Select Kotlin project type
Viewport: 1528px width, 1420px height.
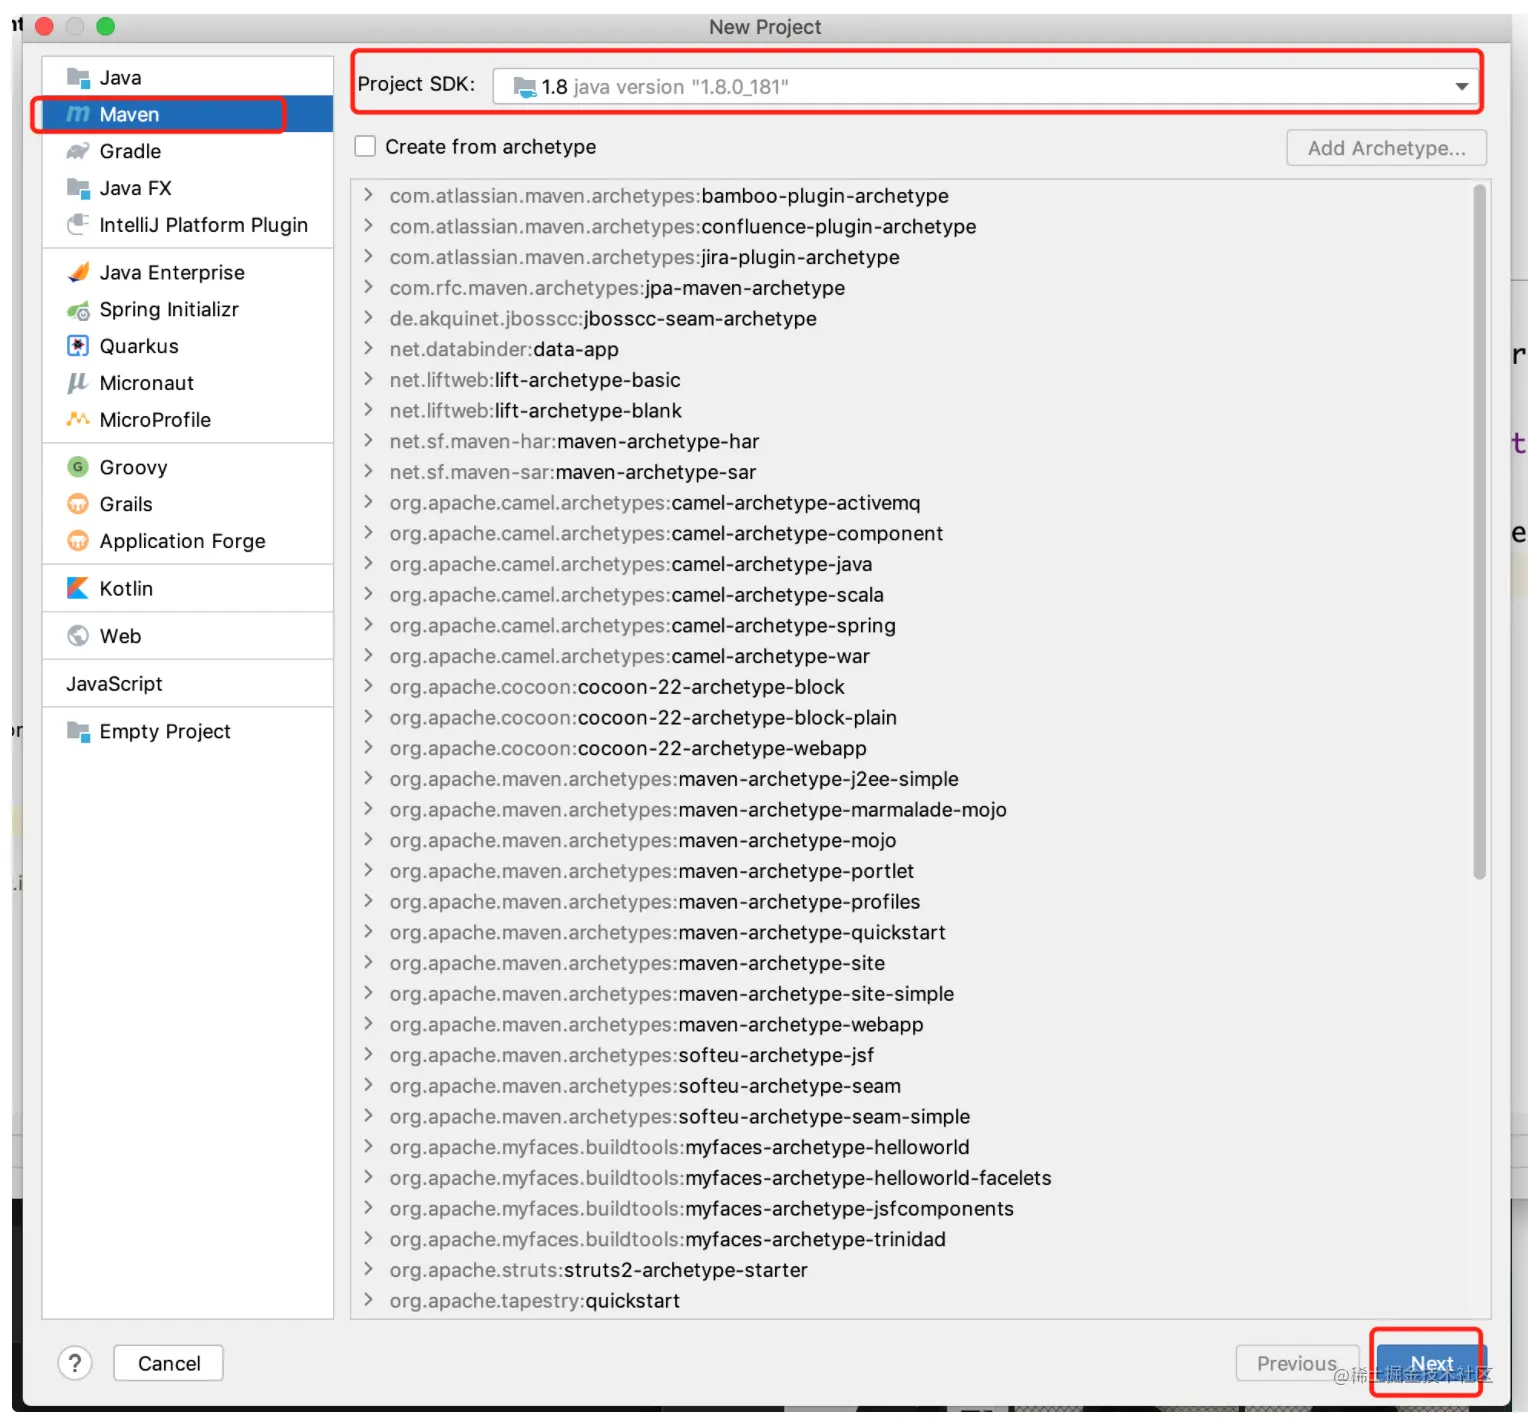coord(188,588)
